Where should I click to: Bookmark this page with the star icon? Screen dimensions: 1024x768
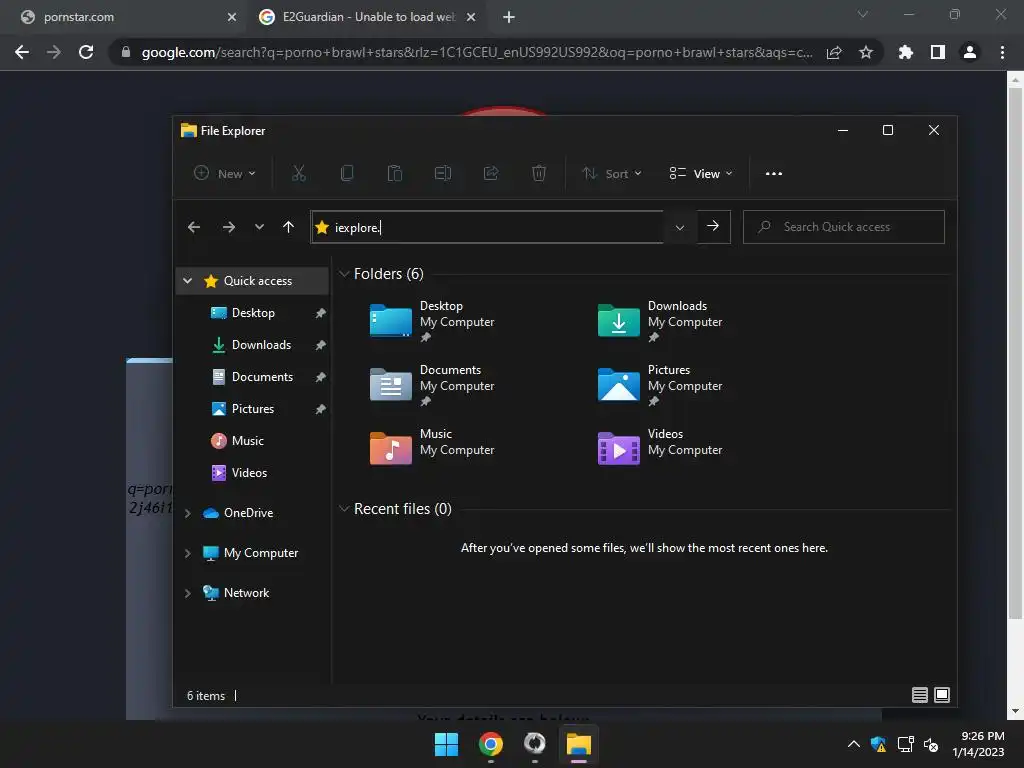(x=866, y=52)
